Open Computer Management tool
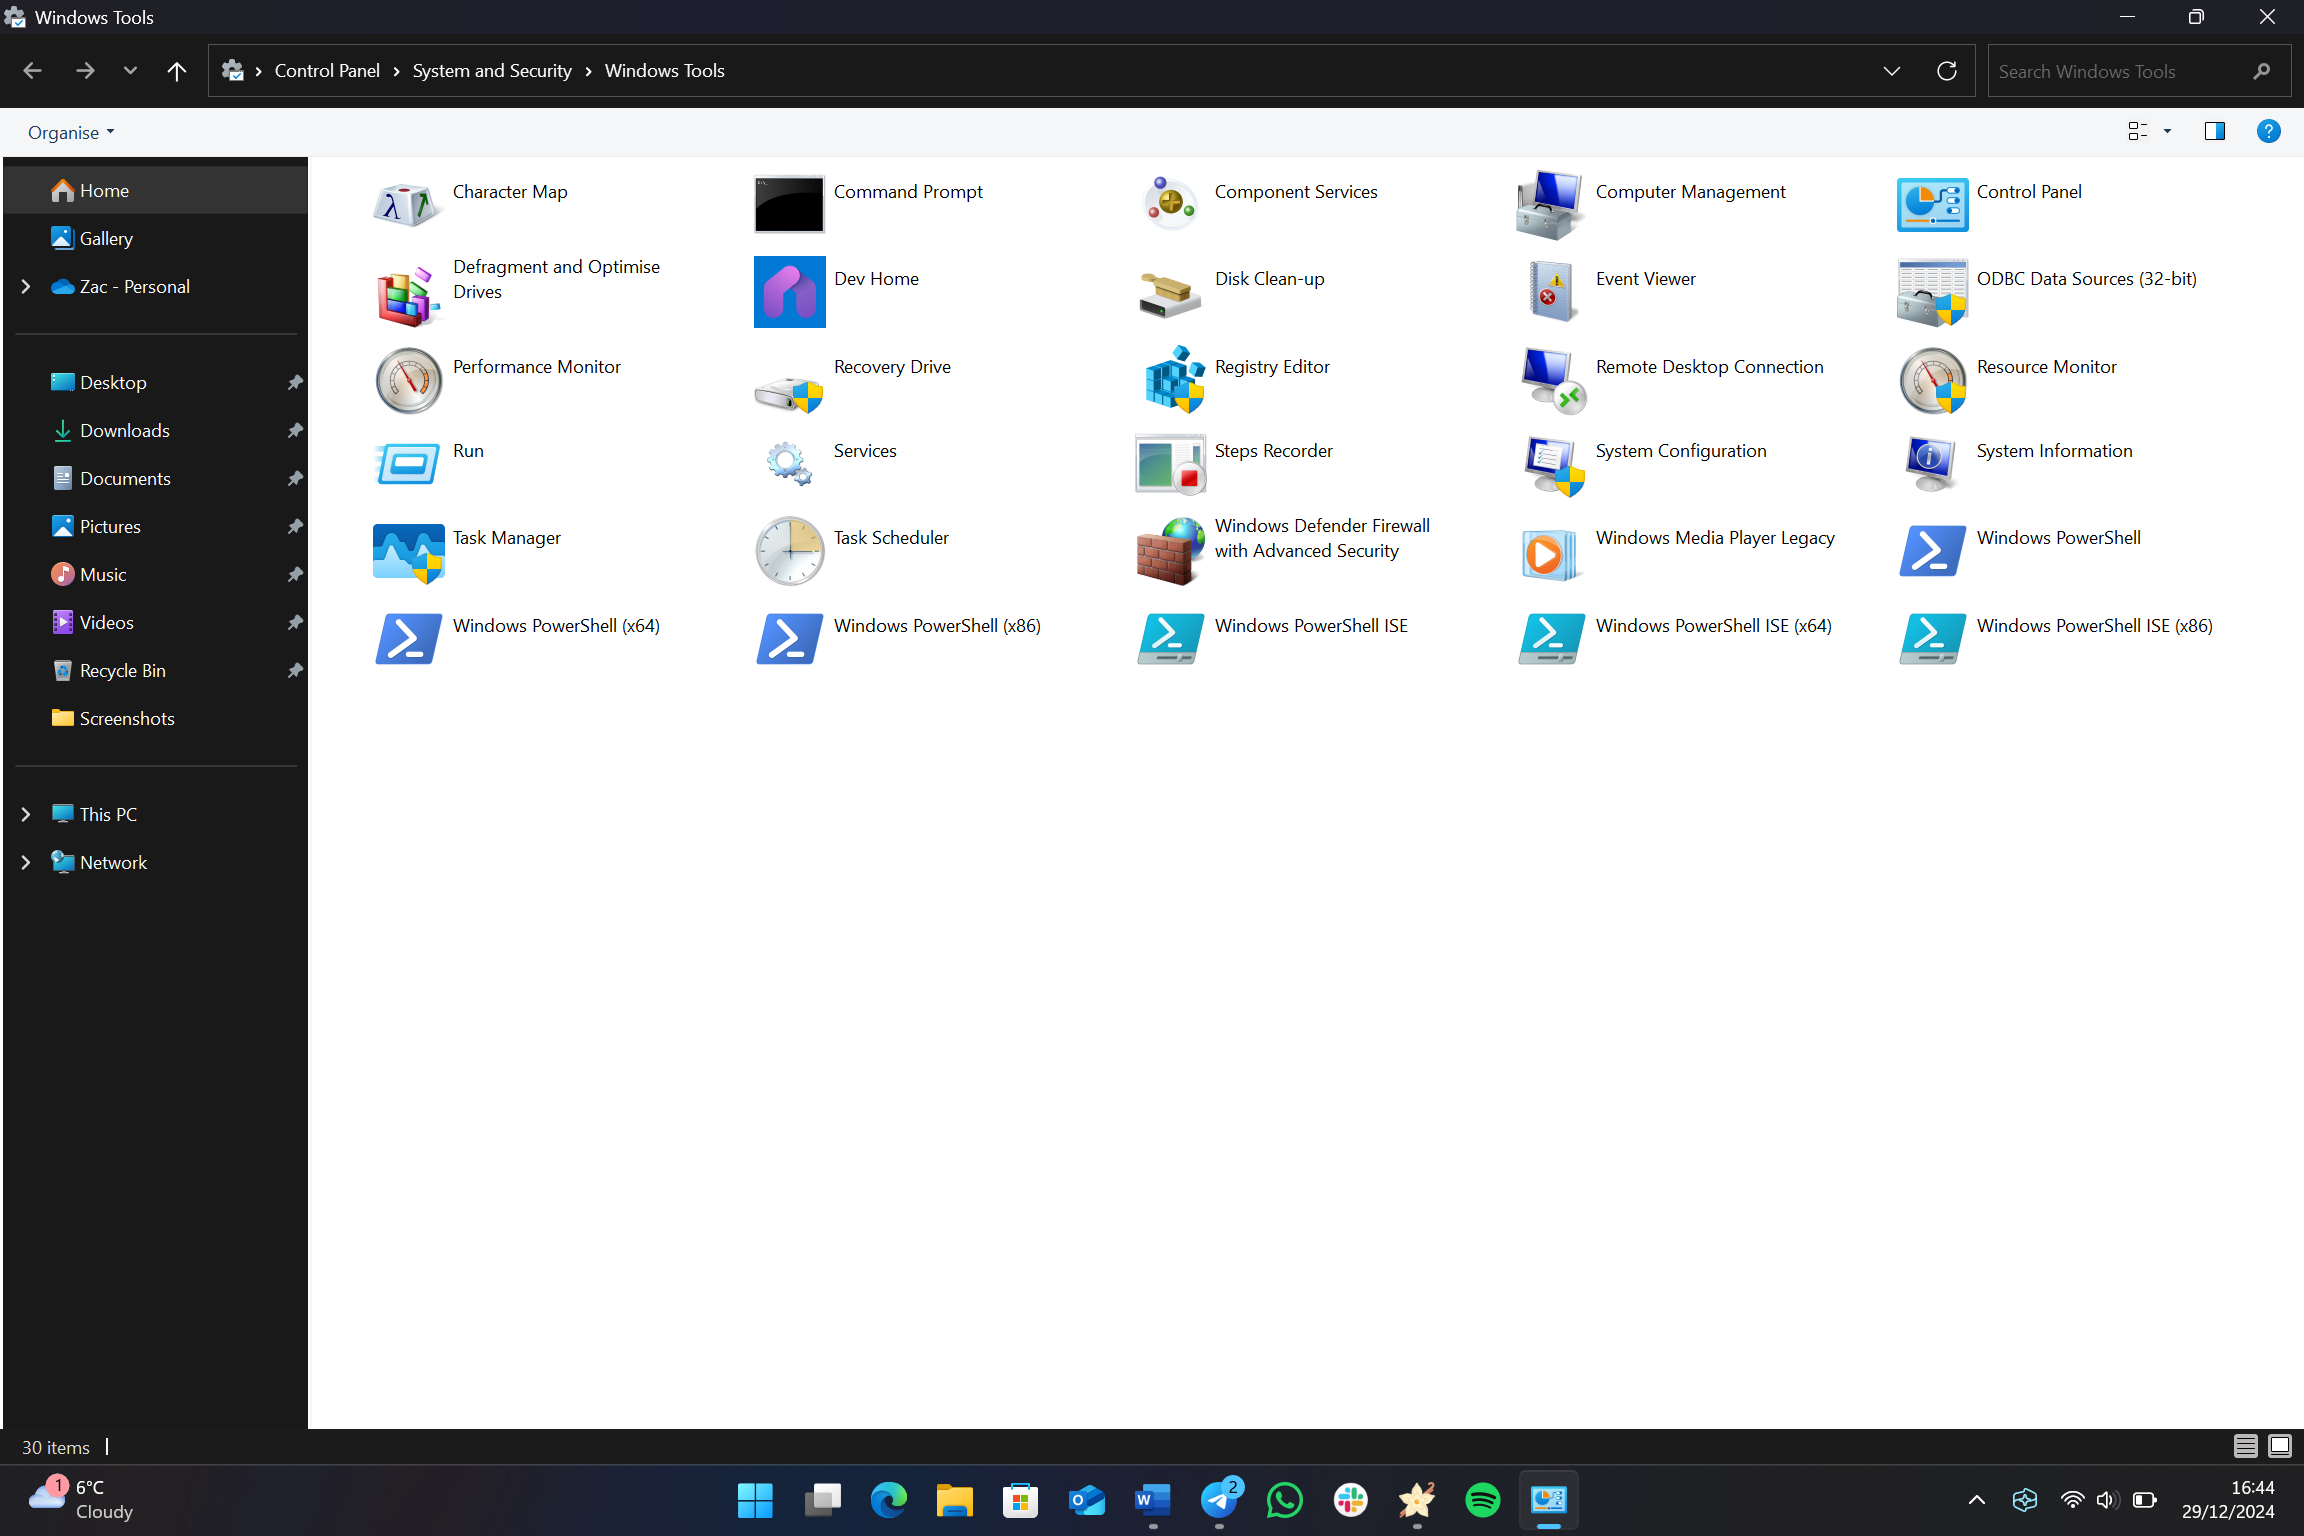Screen dimensions: 2304x1536 pyautogui.click(x=1690, y=190)
